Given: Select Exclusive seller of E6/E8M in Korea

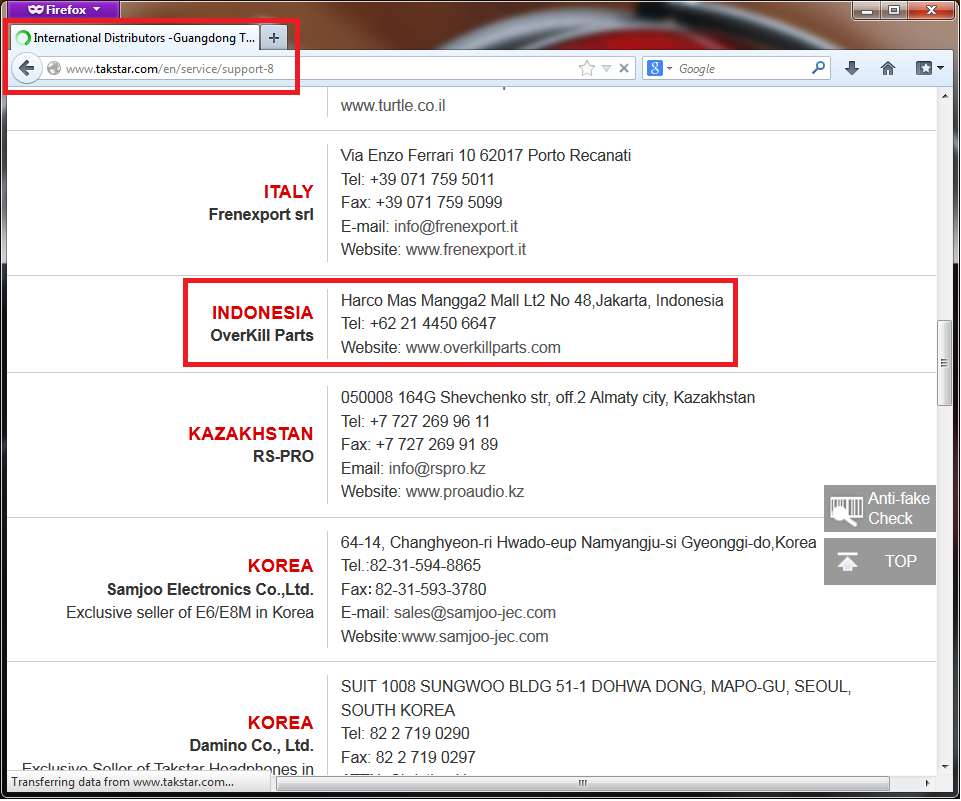Looking at the screenshot, I should click(x=190, y=612).
